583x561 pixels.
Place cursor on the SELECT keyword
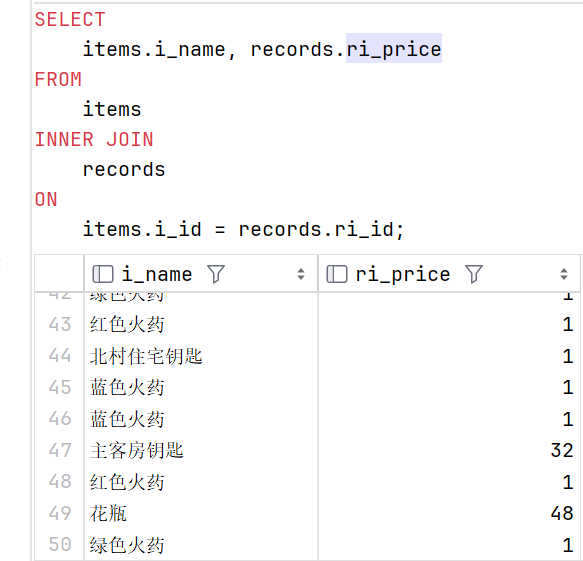tap(70, 19)
